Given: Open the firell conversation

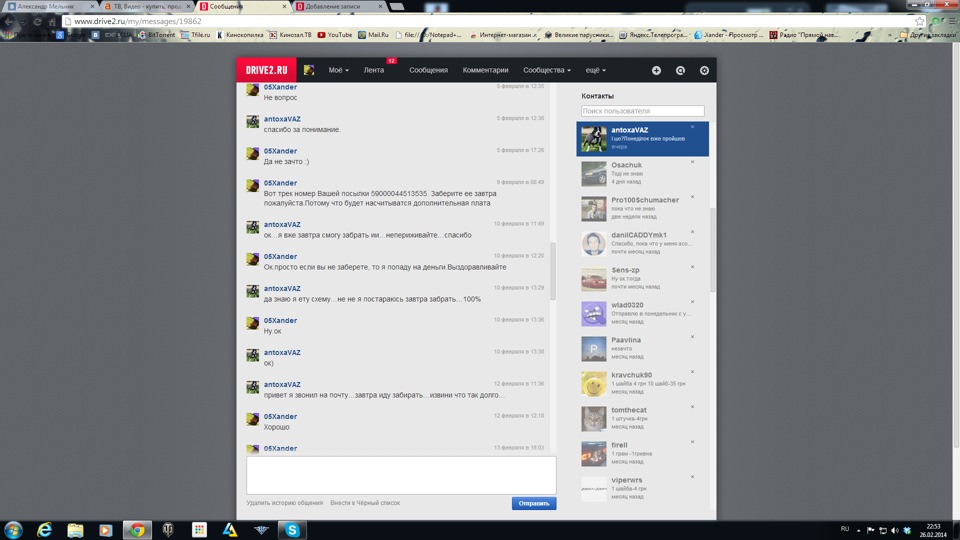Looking at the screenshot, I should 642,453.
